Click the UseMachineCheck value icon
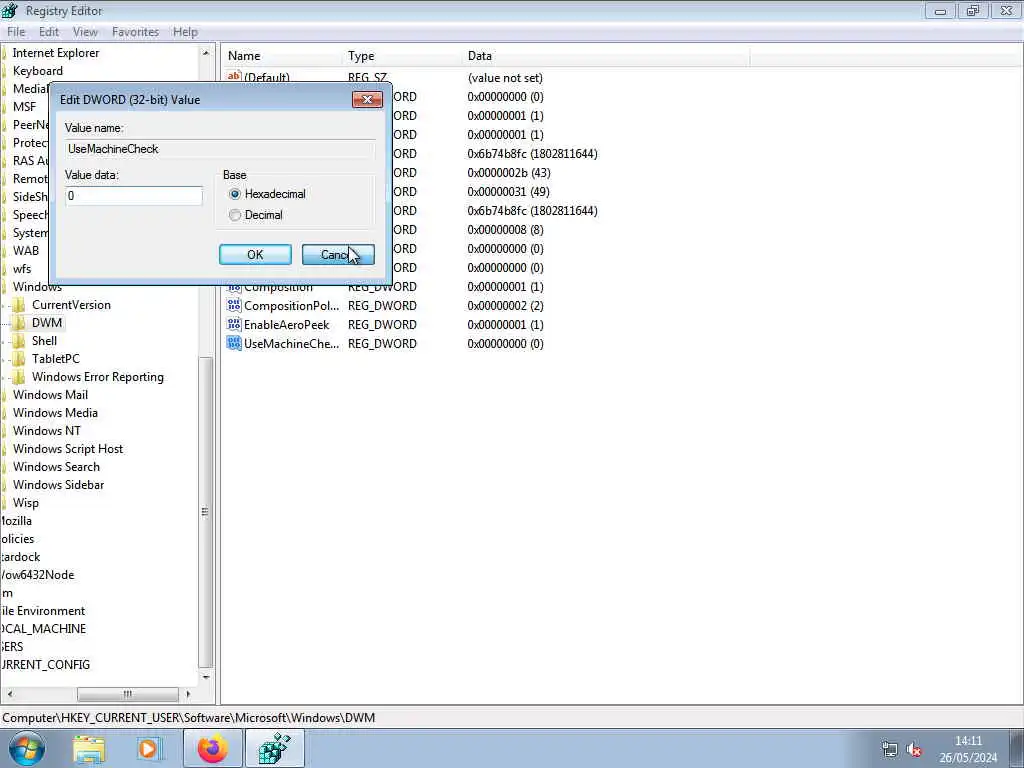This screenshot has width=1024, height=768. click(234, 343)
